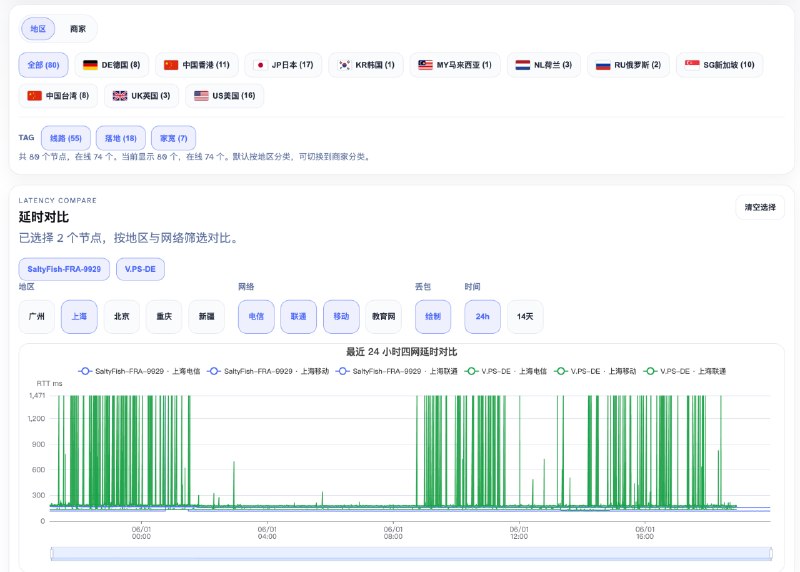Screen dimensions: 800x572
Task: Select the 重庆 probe location
Action: pyautogui.click(x=164, y=316)
